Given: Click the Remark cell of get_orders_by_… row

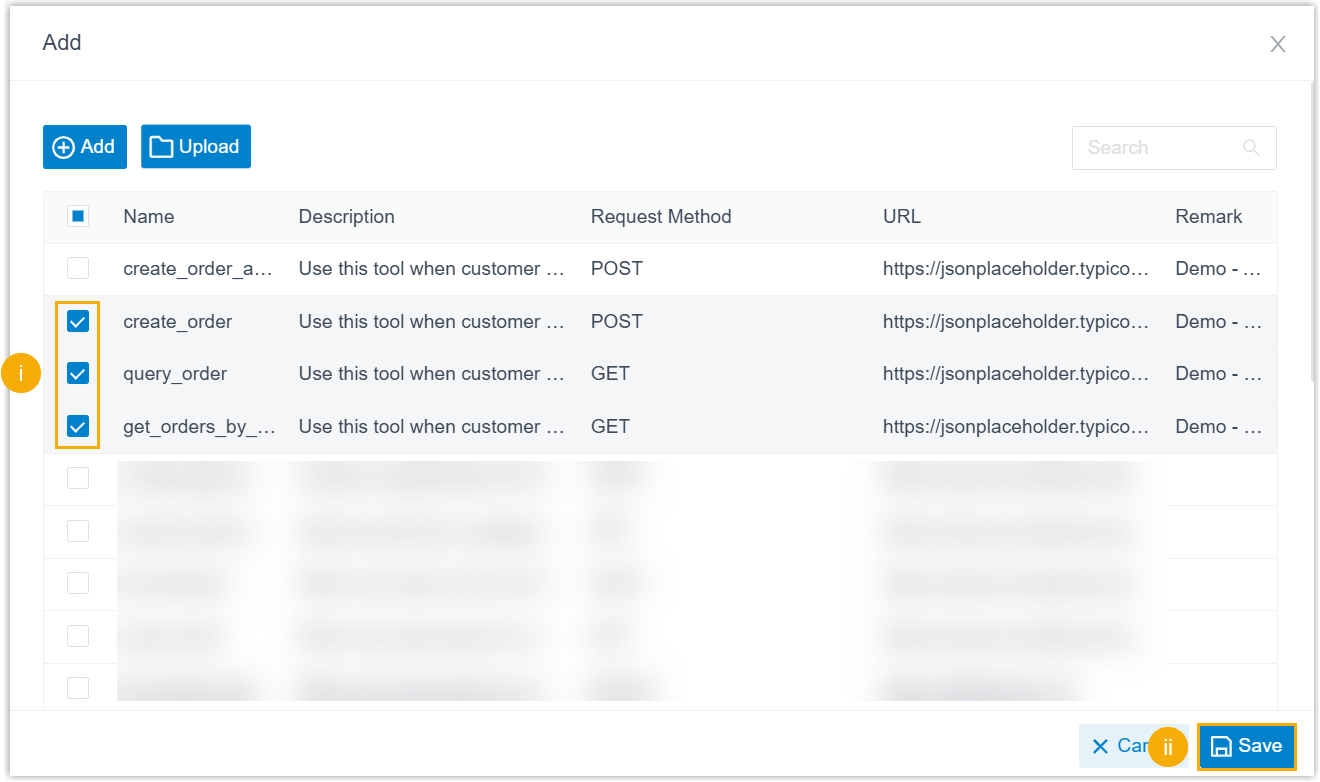Looking at the screenshot, I should (1218, 427).
